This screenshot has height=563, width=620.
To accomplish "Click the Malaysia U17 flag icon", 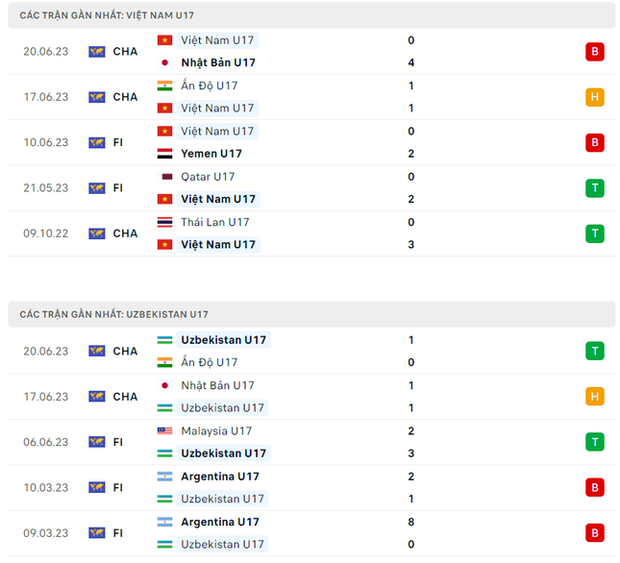I will point(165,431).
